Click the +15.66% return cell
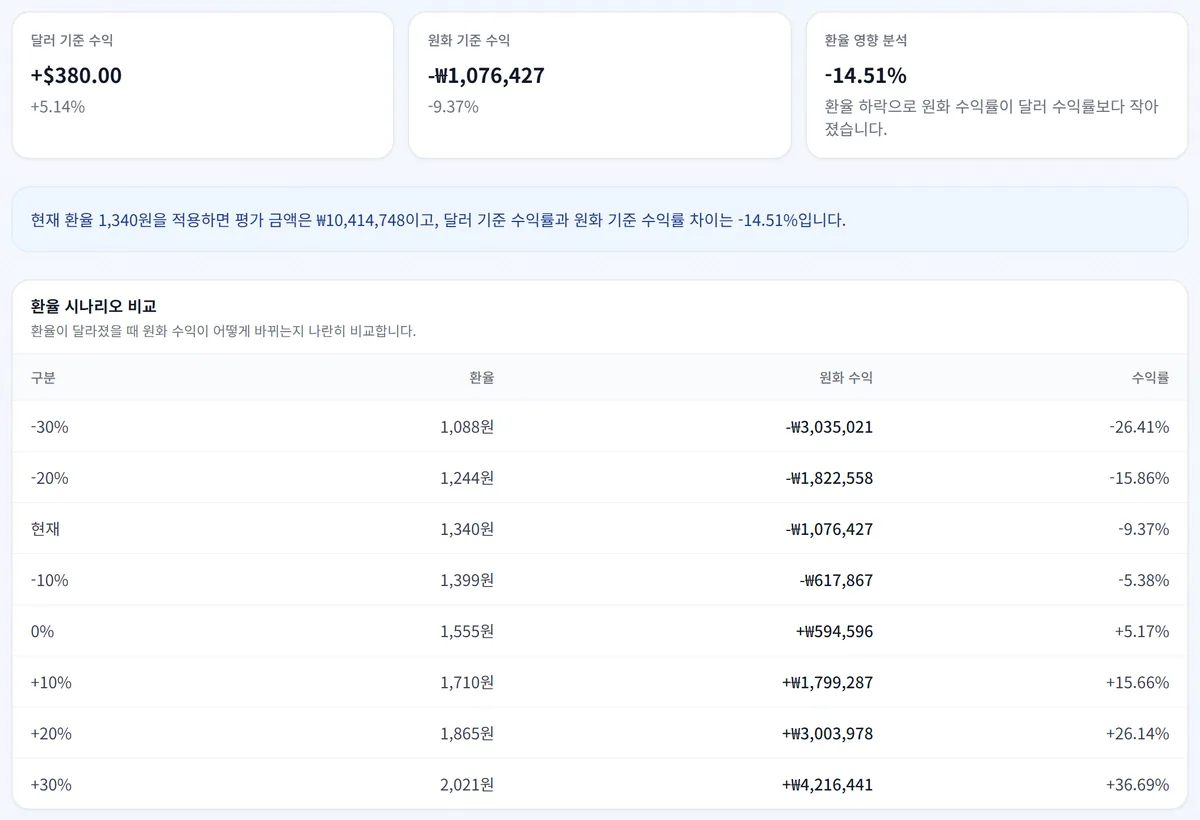This screenshot has width=1200, height=820. 1137,683
